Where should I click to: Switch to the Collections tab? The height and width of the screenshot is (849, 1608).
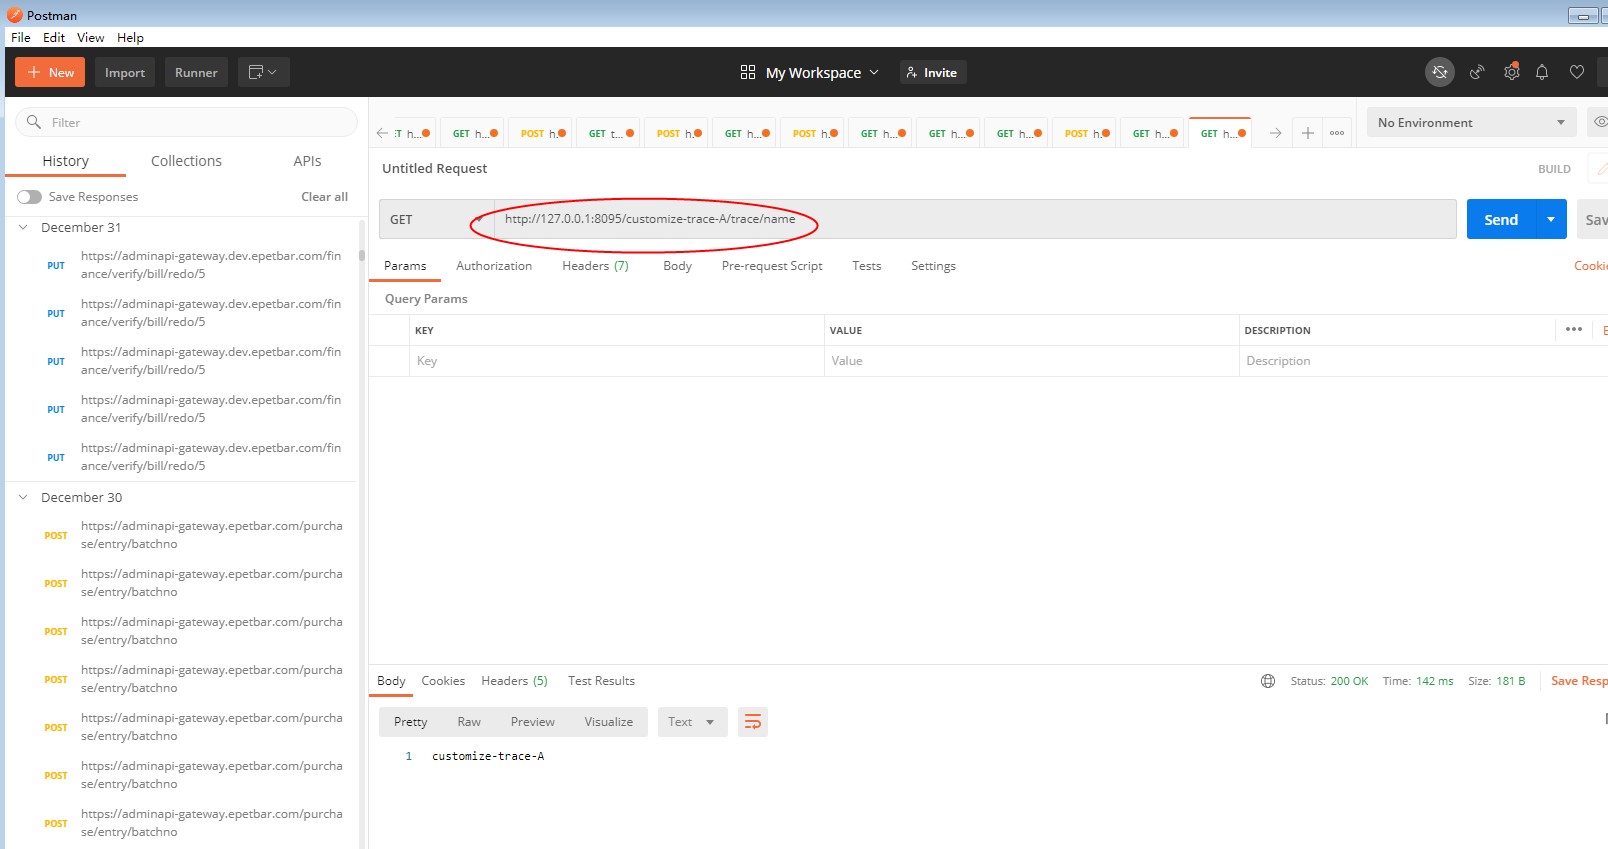(x=186, y=161)
